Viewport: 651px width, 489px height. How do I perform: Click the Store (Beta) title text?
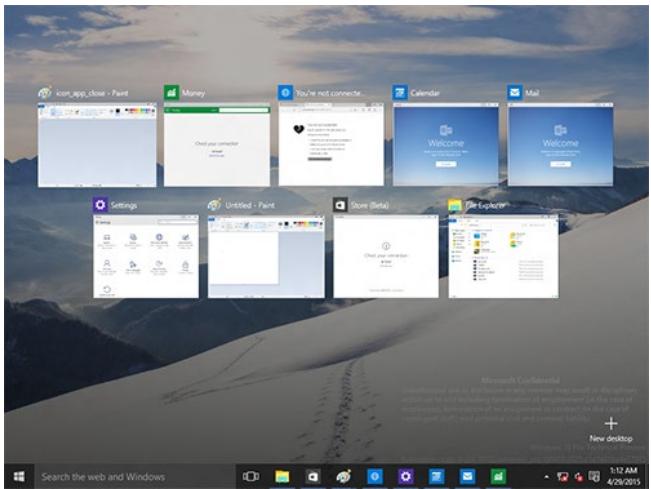(370, 205)
